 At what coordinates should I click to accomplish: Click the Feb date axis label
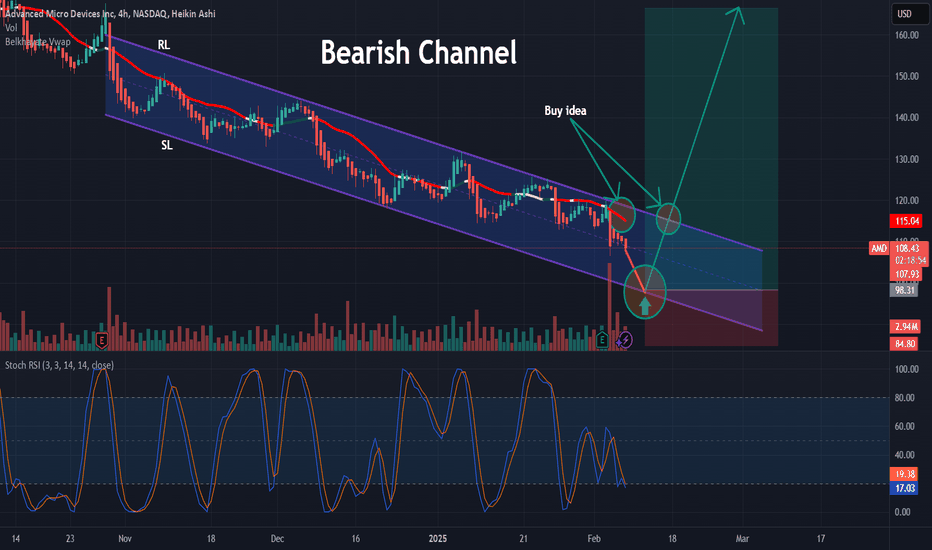(594, 539)
